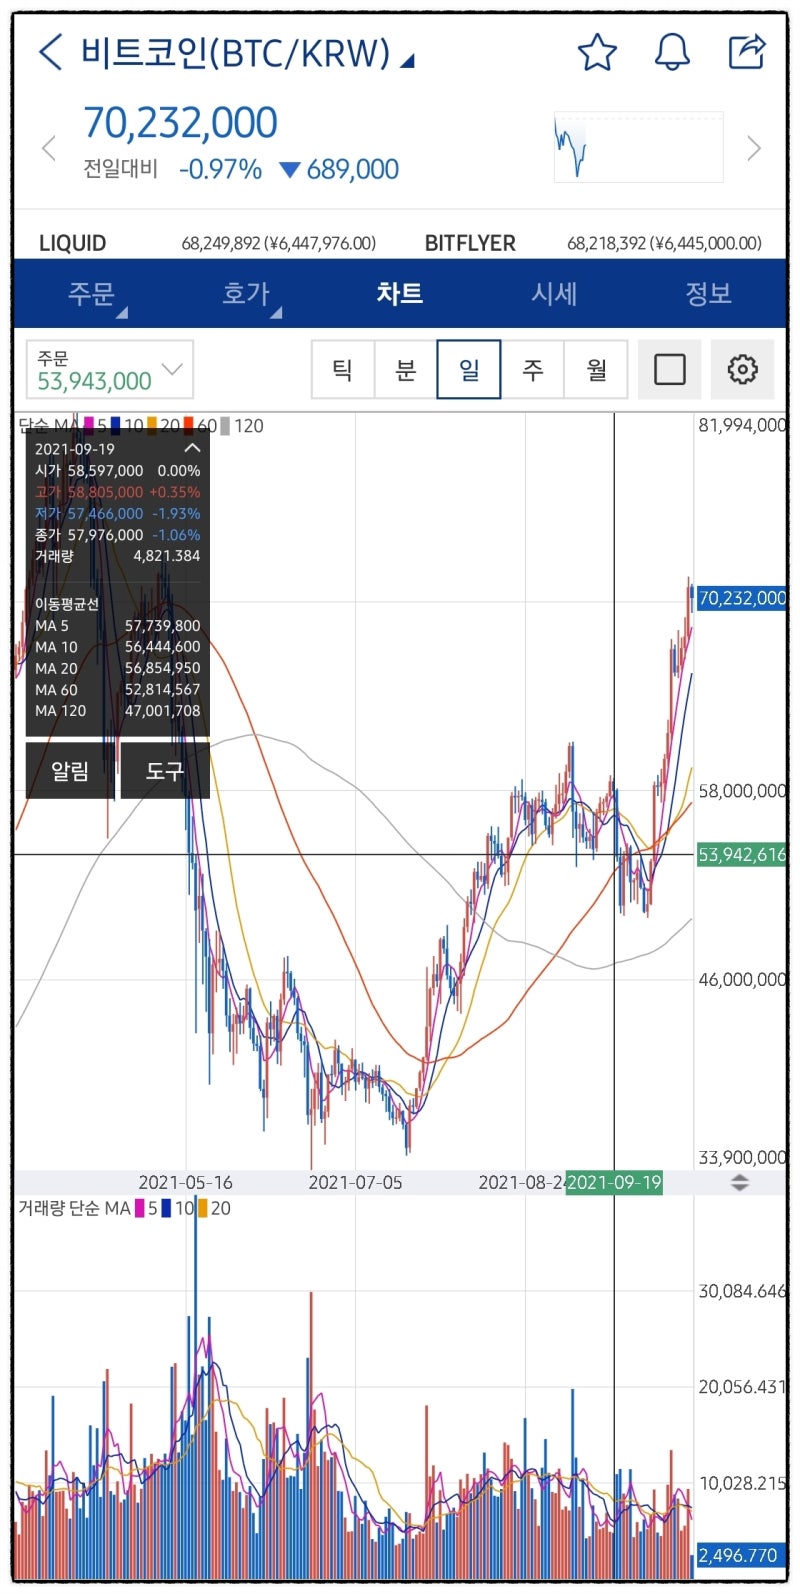Select 주 weekly chart interval
This screenshot has width=800, height=1594.
[533, 370]
